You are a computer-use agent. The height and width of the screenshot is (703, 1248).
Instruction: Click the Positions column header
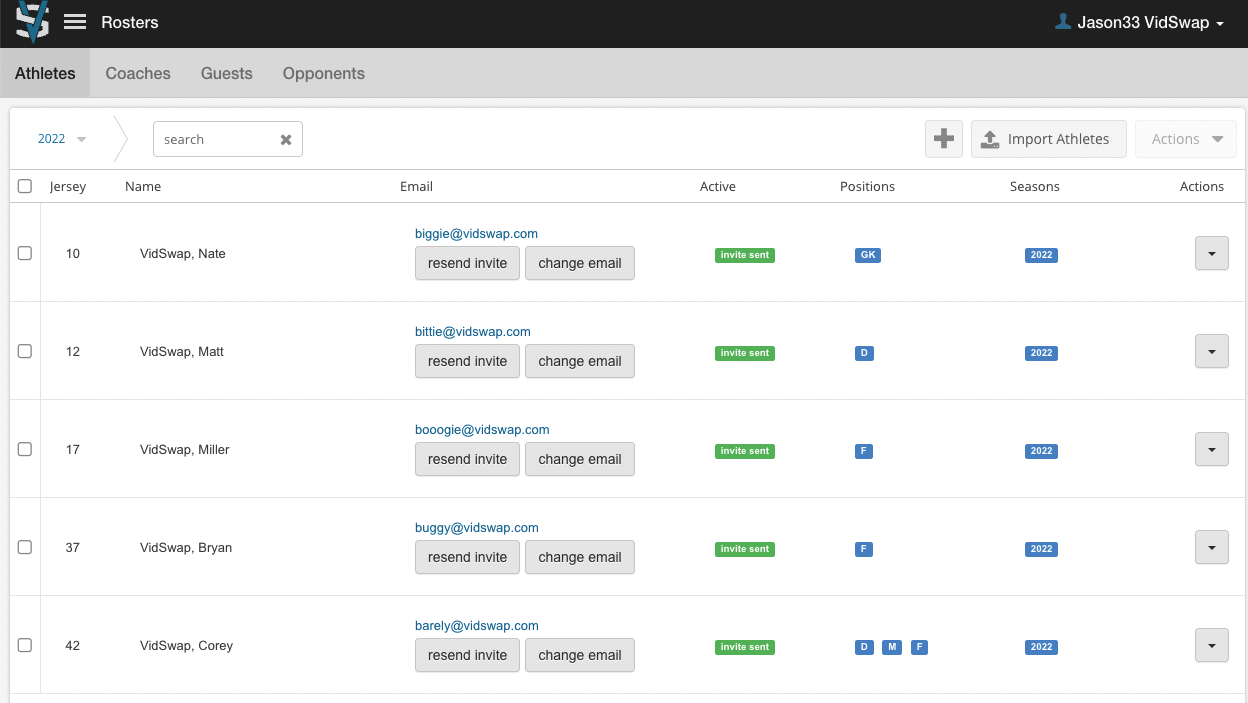pyautogui.click(x=867, y=186)
